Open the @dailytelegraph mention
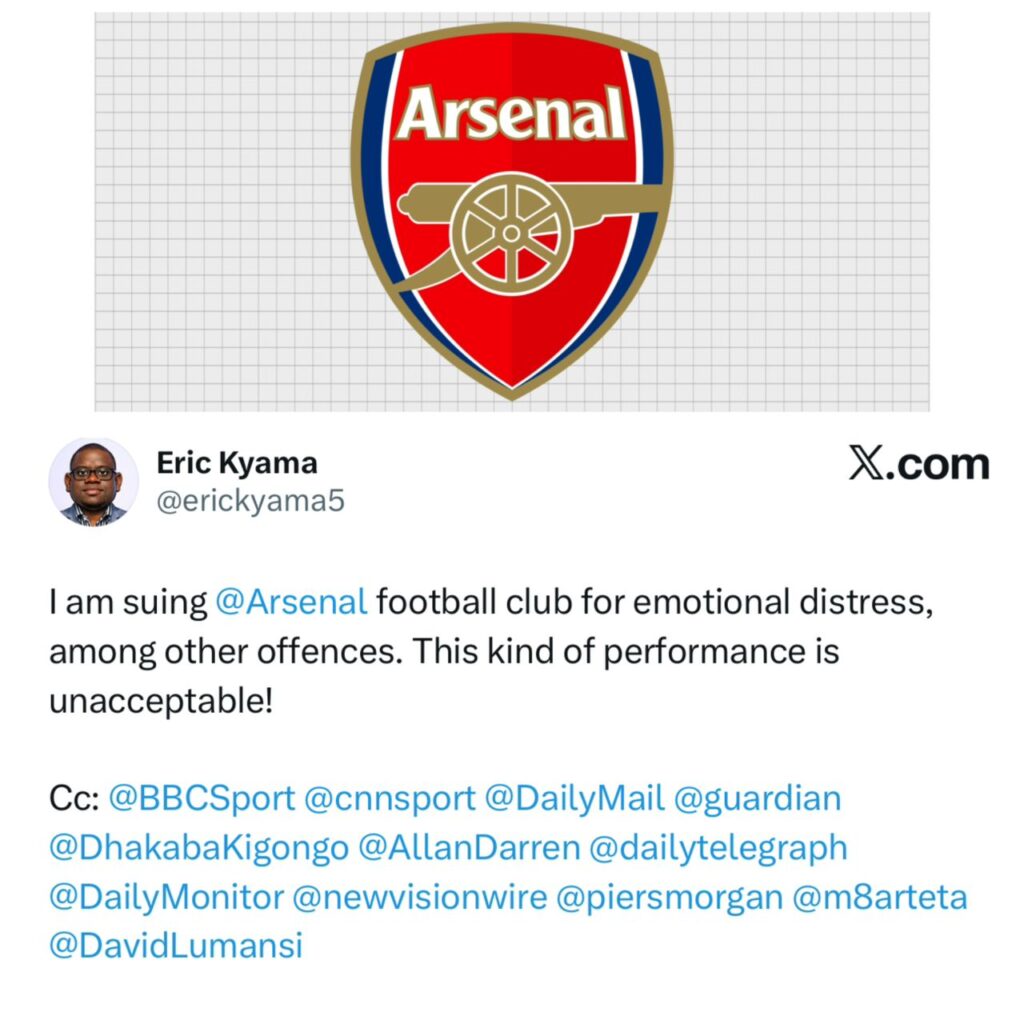The width and height of the screenshot is (1024, 1024). click(x=718, y=847)
